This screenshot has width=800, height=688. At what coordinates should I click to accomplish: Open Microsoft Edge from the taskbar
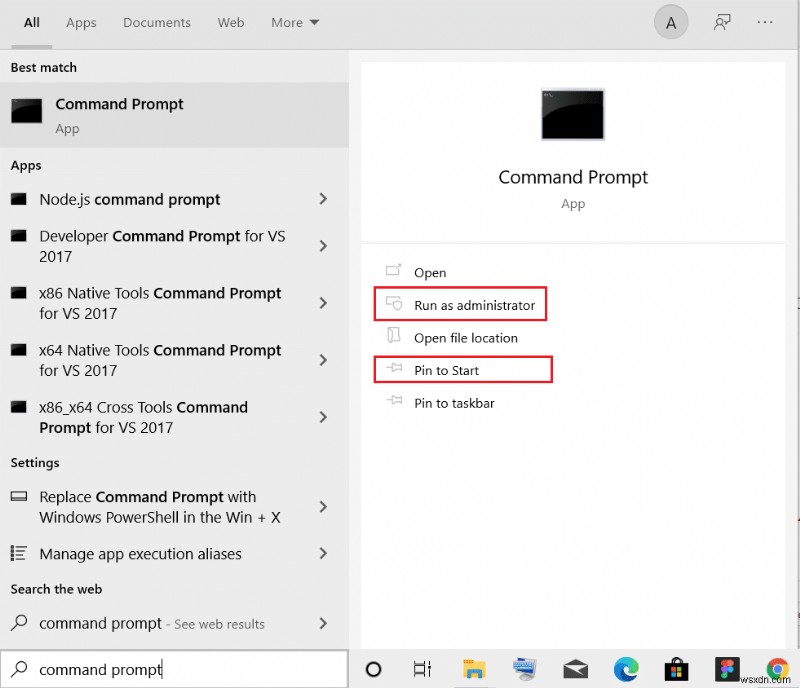[627, 670]
